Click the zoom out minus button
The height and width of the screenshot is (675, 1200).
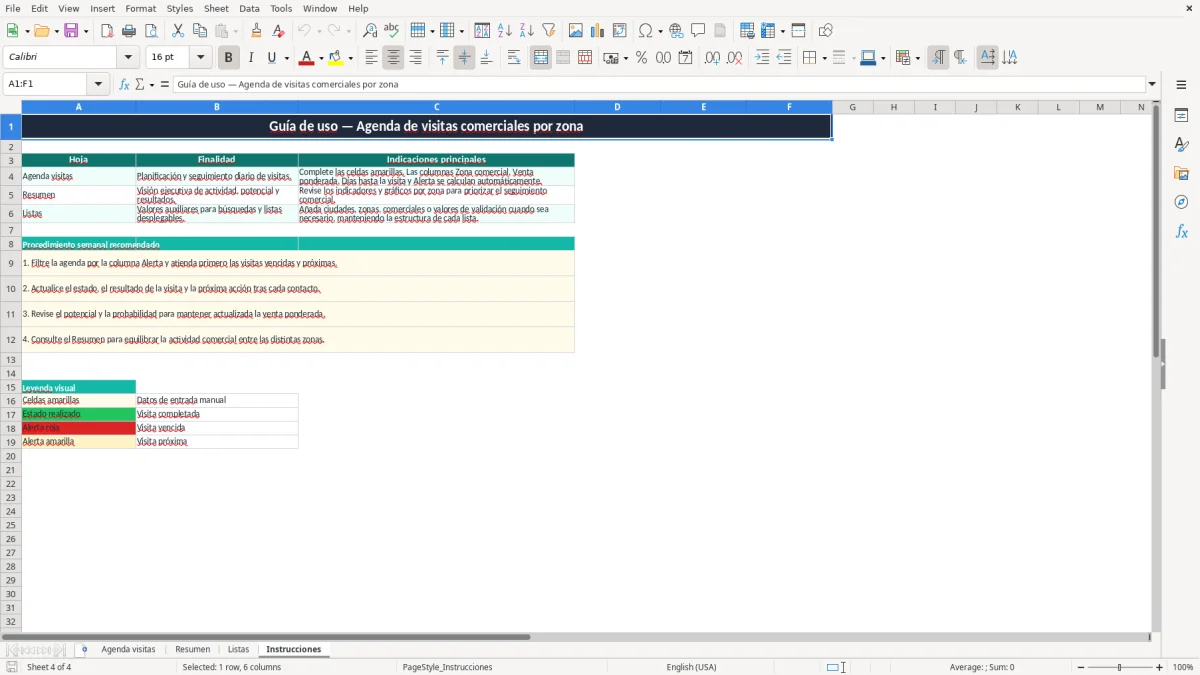click(1081, 667)
